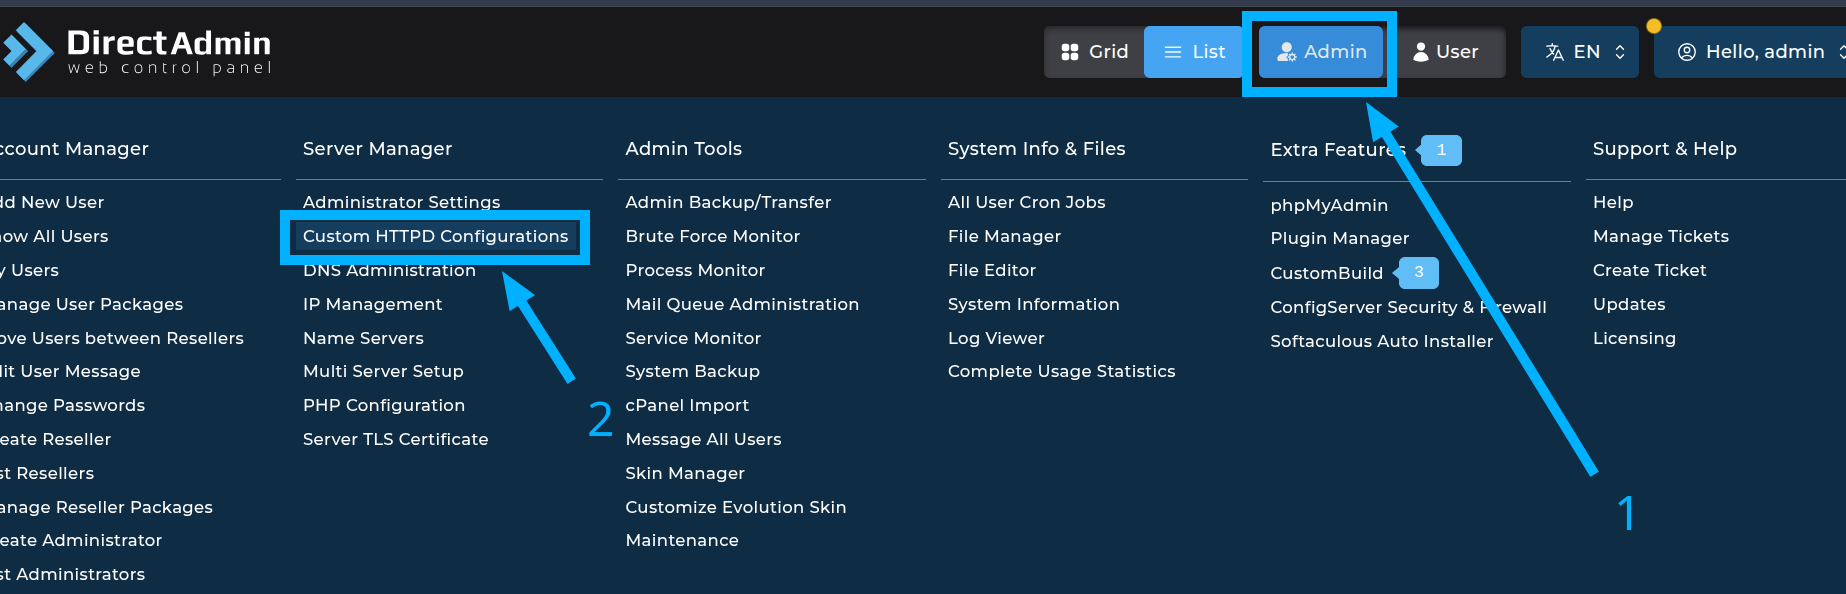This screenshot has width=1846, height=594.
Task: Open Process Monitor
Action: tap(695, 270)
